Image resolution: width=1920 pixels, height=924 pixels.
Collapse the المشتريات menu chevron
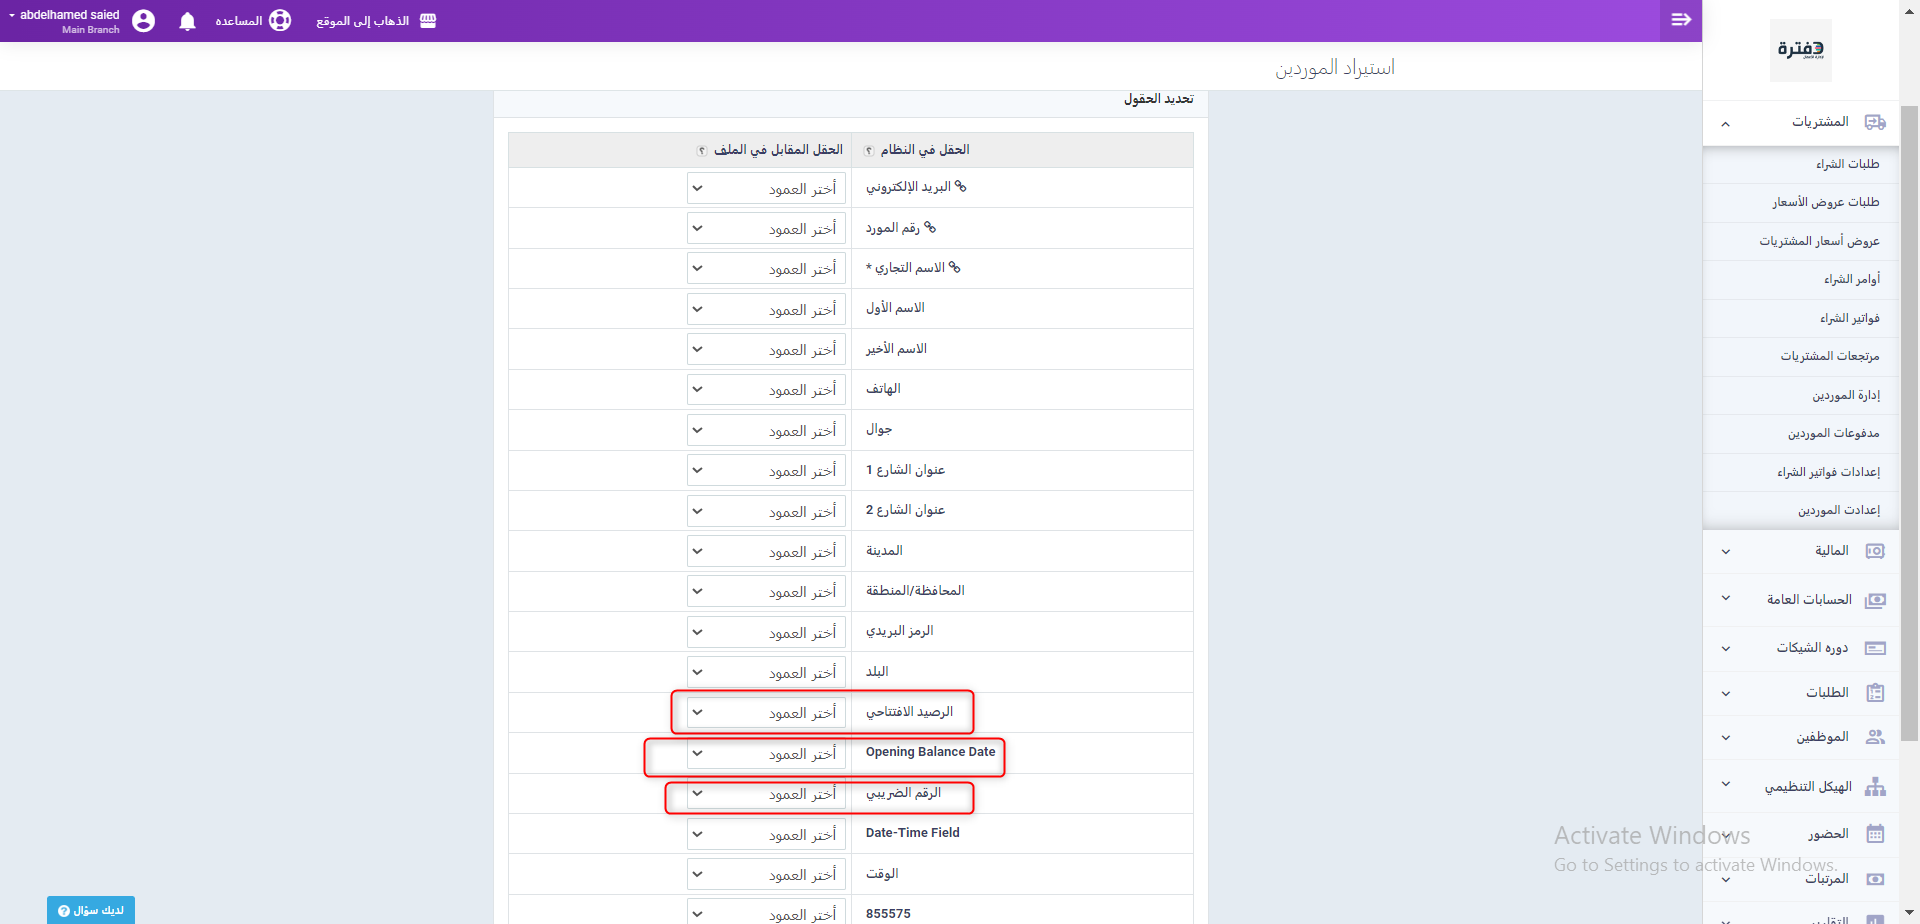[1725, 124]
